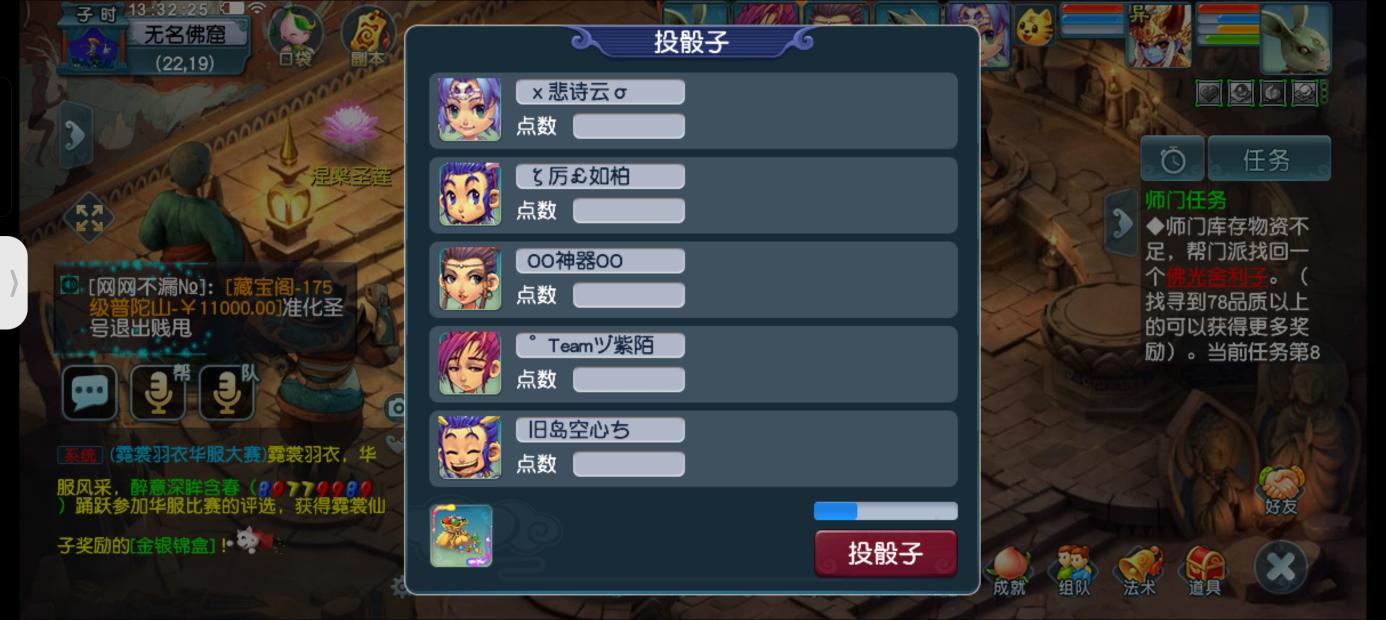
Task: Toggle the round X menu button
Action: pyautogui.click(x=1281, y=568)
